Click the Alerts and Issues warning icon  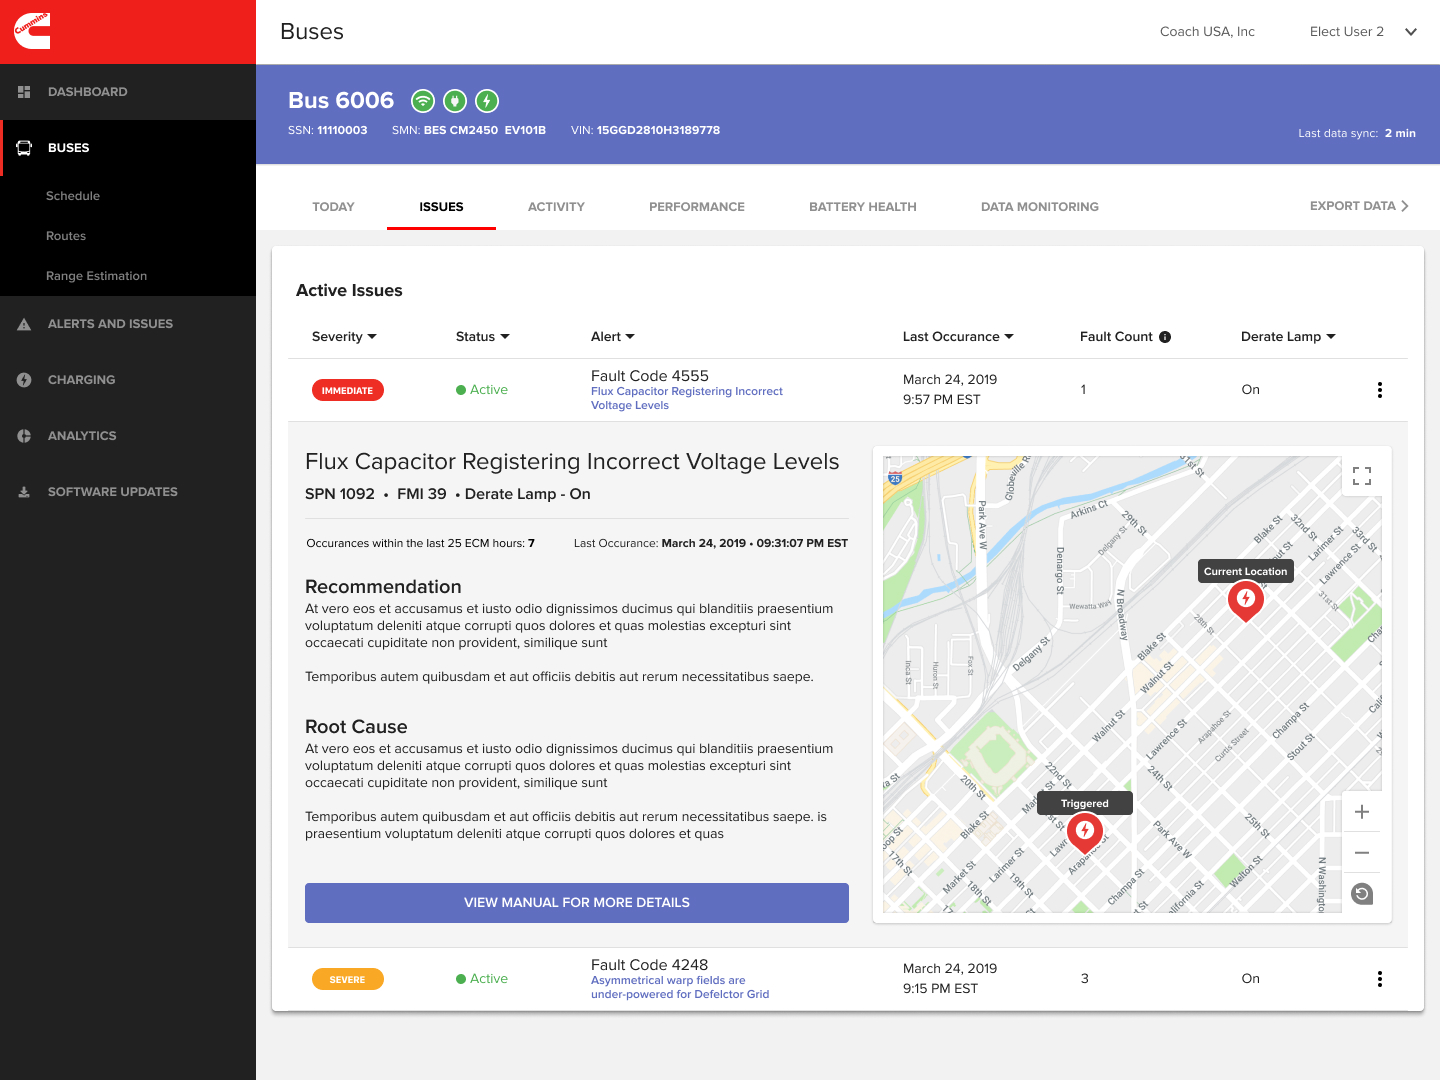click(x=24, y=324)
